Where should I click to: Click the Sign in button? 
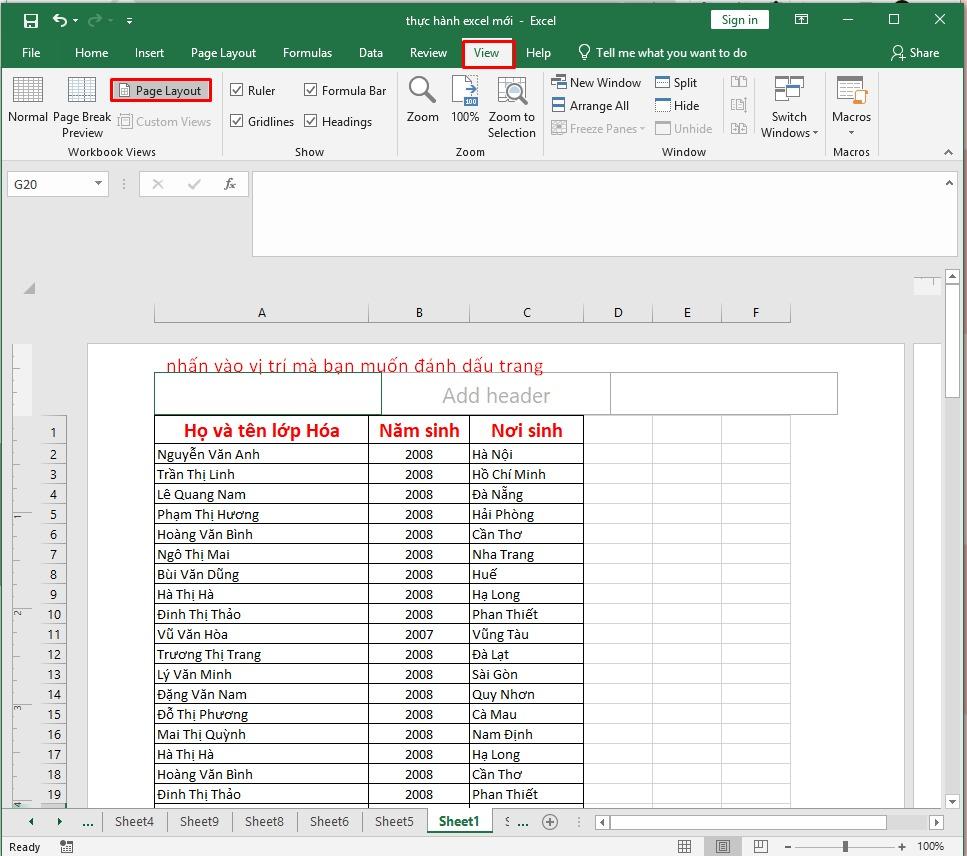tap(739, 19)
